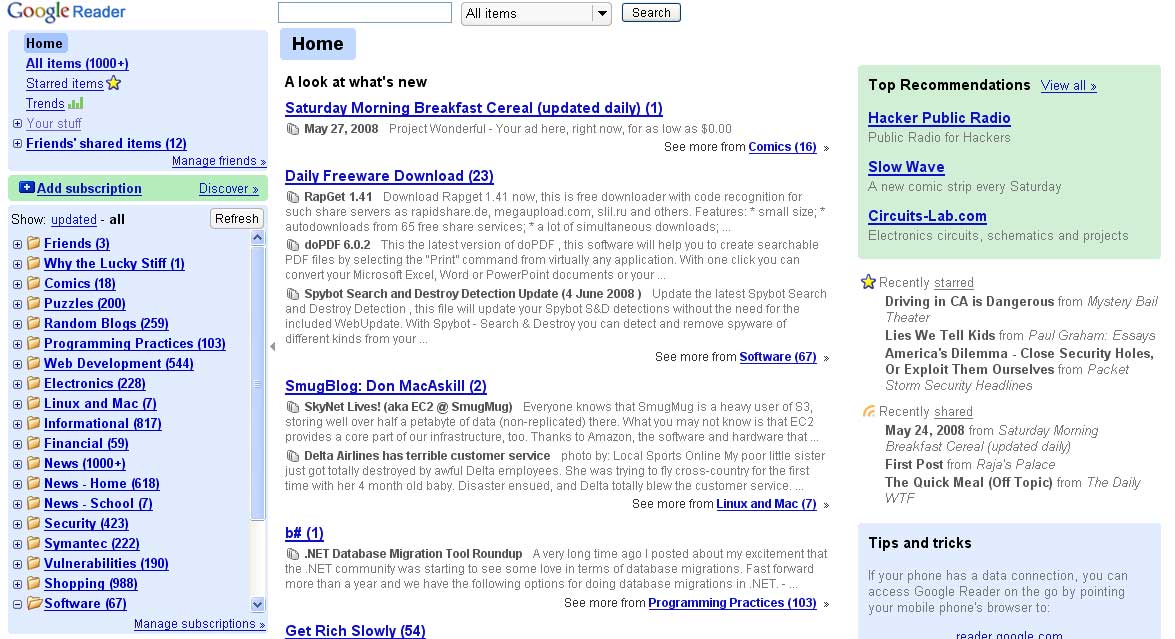This screenshot has width=1175, height=639.
Task: Open the News - Home (618) folder
Action: [x=101, y=483]
